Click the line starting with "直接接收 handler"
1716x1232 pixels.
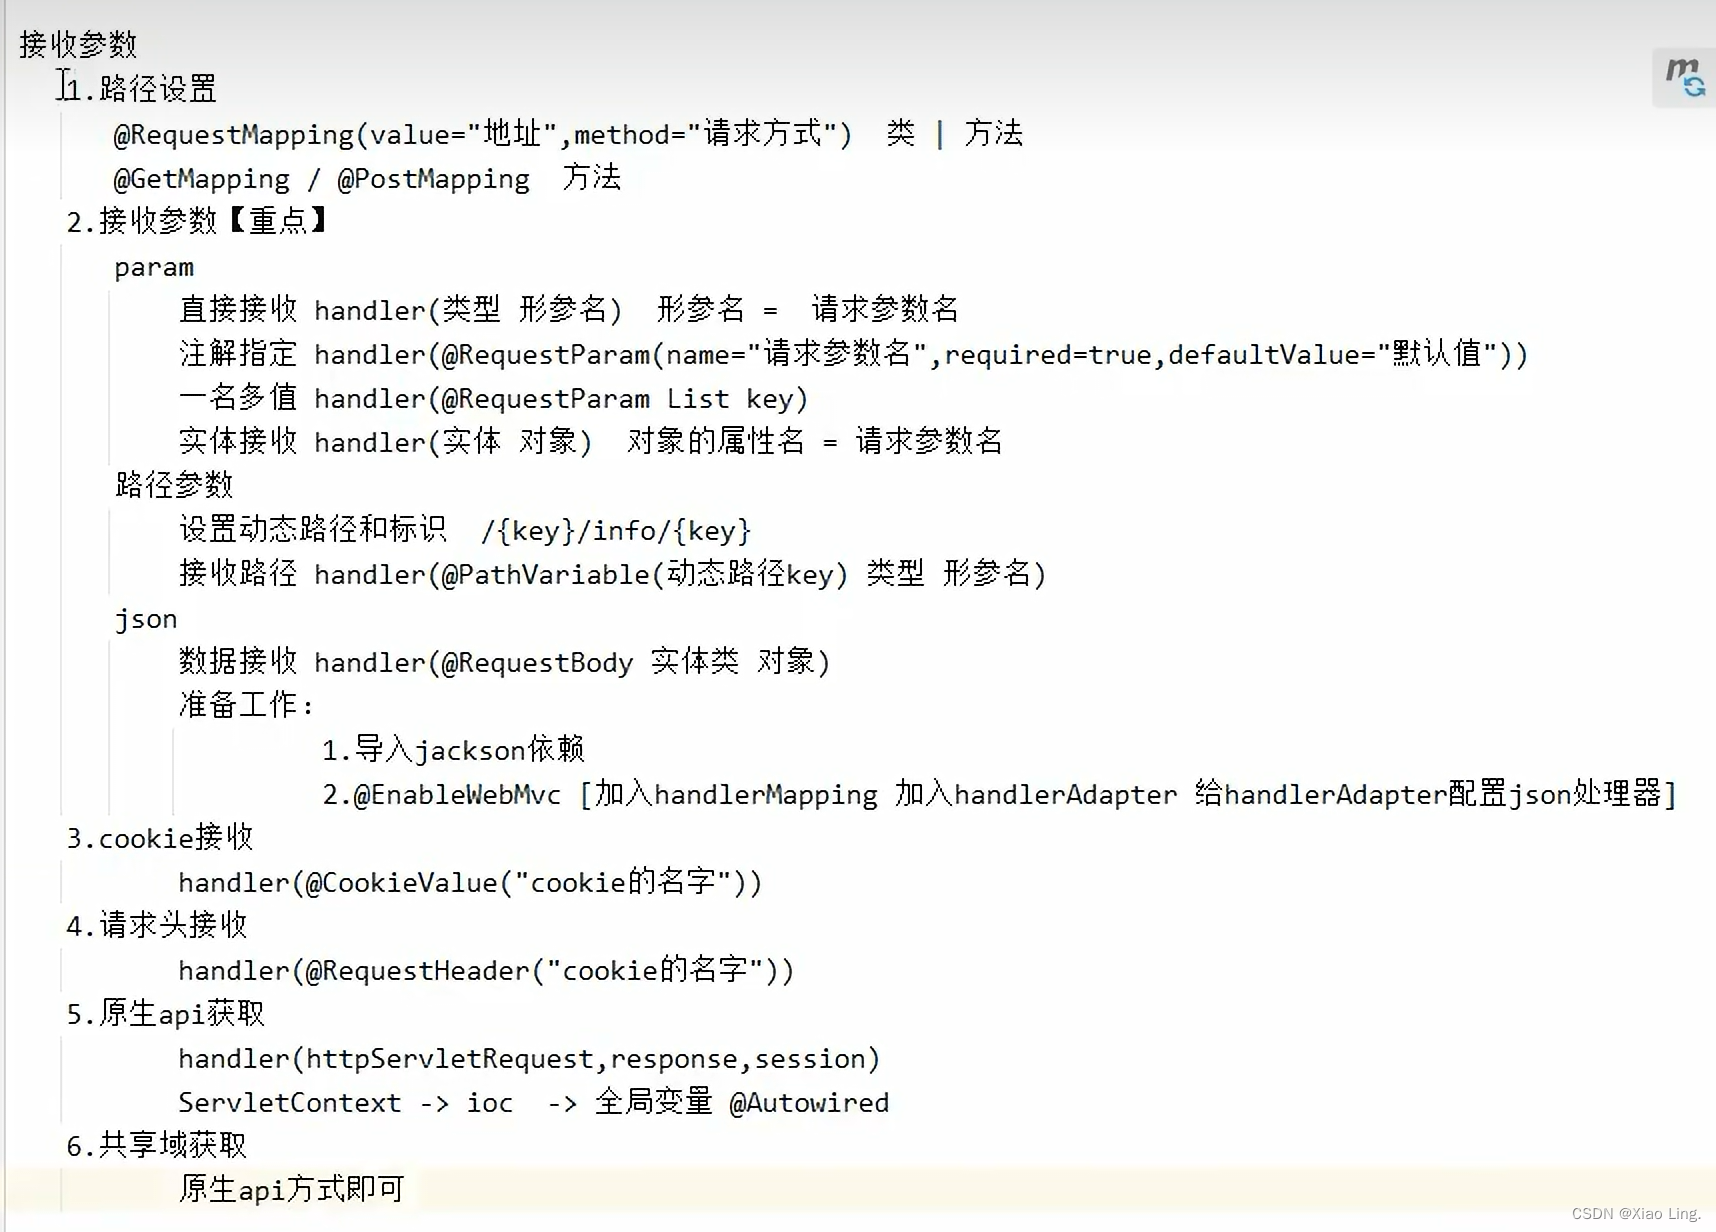click(569, 310)
